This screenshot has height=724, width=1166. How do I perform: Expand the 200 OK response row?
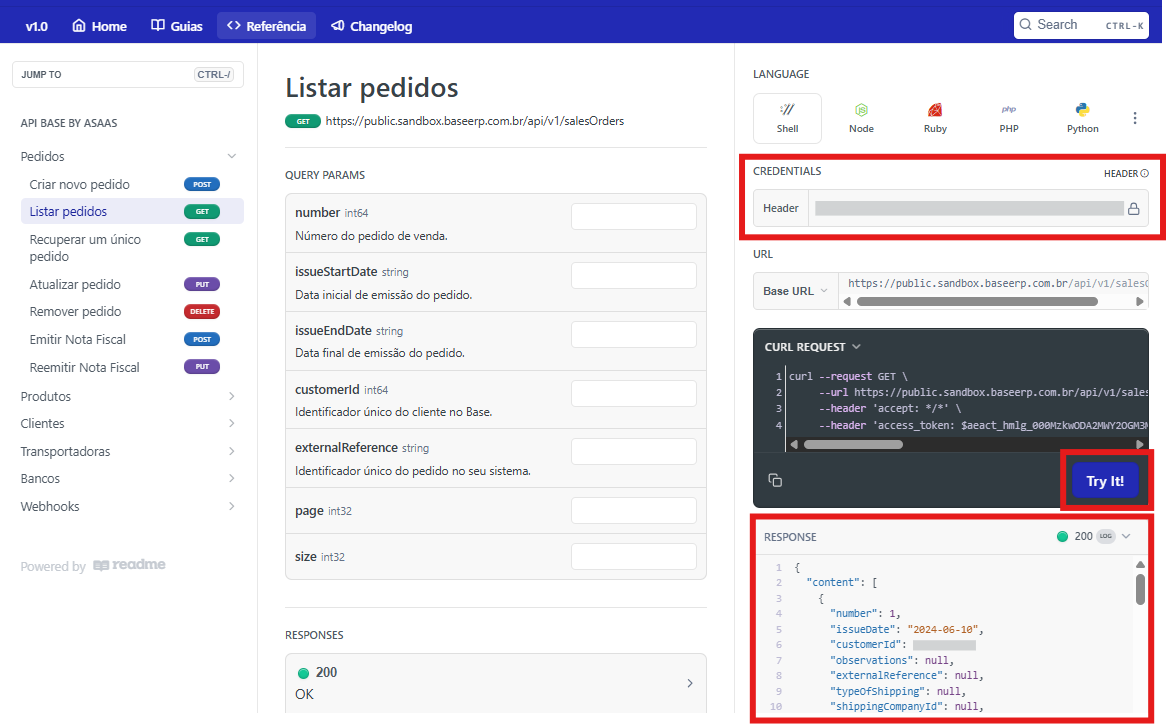[495, 683]
